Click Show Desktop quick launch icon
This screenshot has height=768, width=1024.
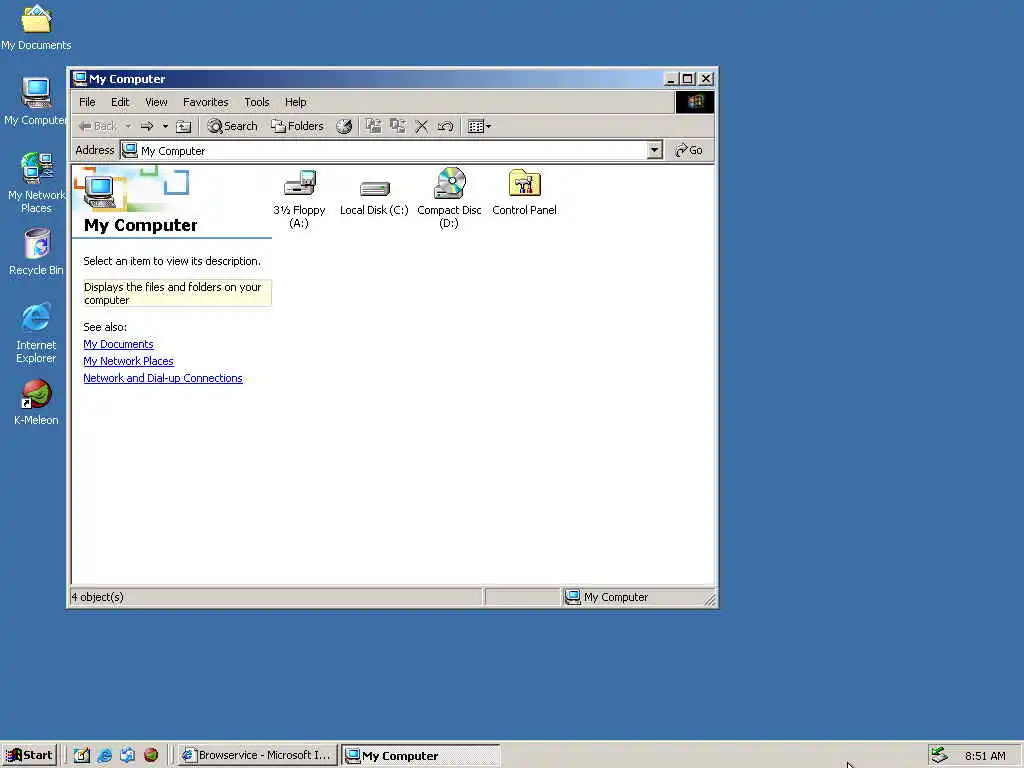(82, 756)
